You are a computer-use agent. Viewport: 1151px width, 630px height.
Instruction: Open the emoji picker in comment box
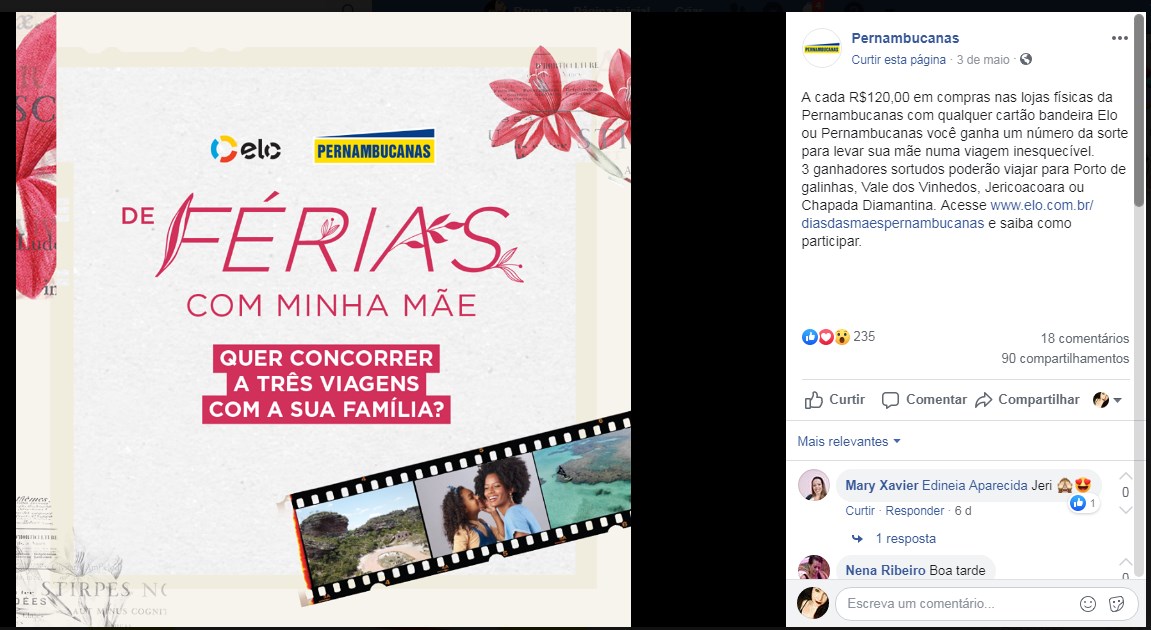click(x=1088, y=604)
